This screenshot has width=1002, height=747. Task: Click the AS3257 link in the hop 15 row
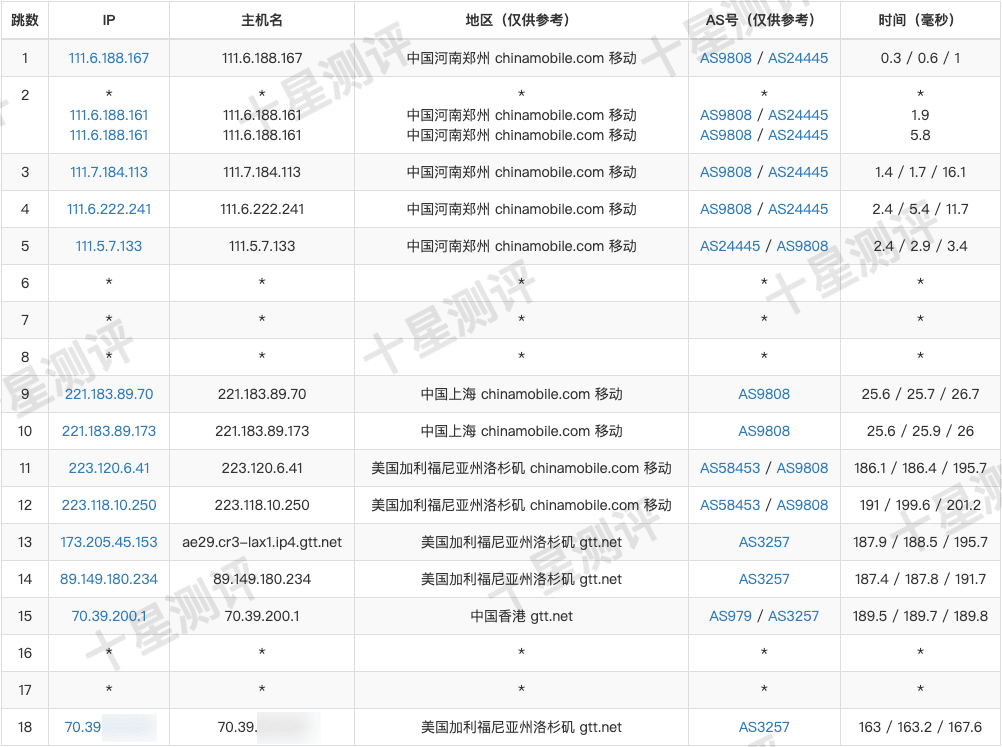point(794,617)
